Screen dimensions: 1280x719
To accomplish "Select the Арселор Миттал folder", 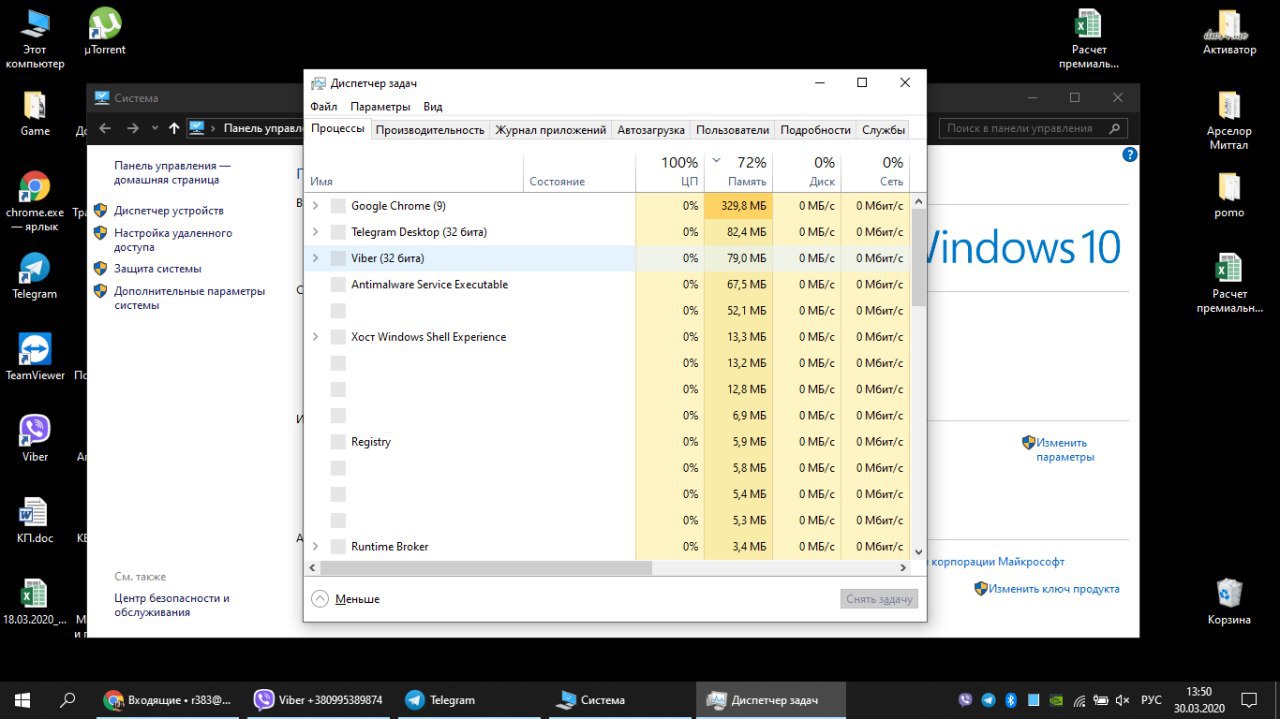I will coord(1229,120).
